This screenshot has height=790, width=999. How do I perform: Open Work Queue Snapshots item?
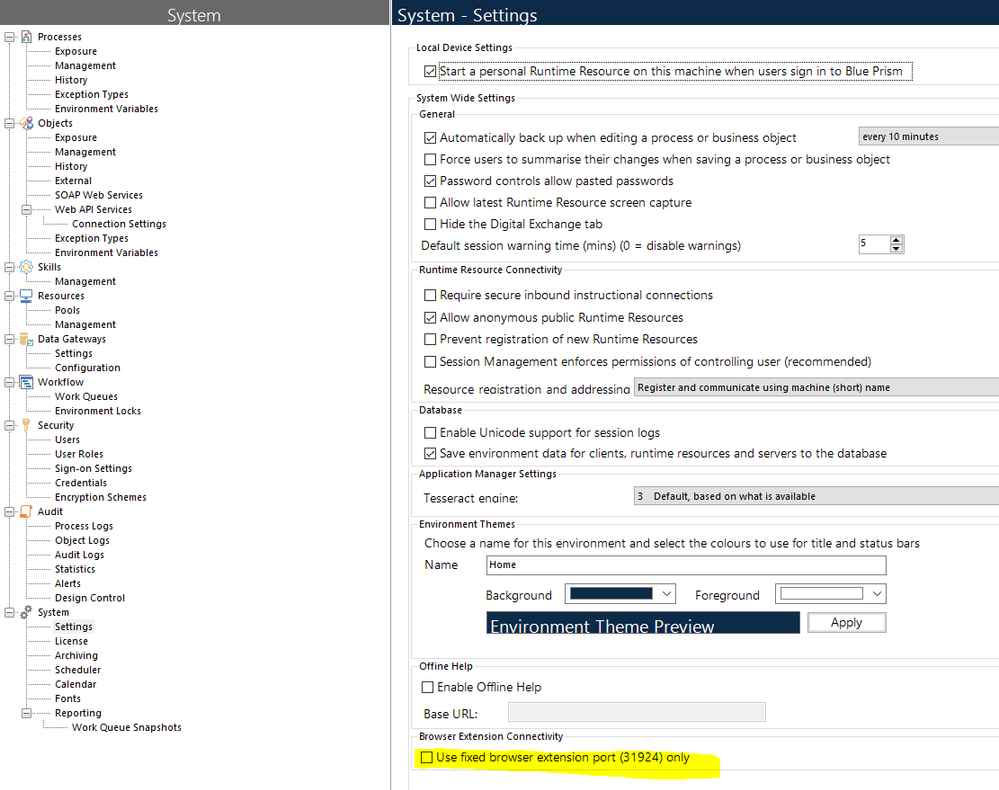coord(127,728)
